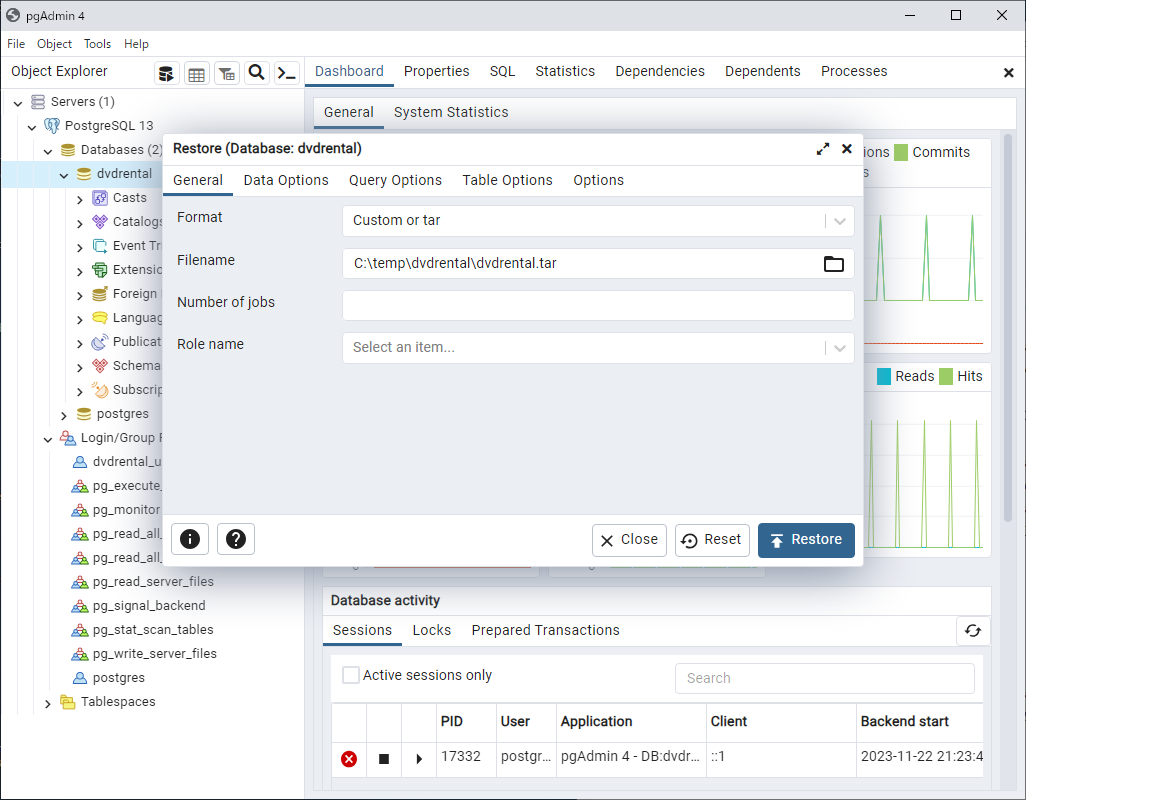Click the postgres database icon

click(84, 414)
